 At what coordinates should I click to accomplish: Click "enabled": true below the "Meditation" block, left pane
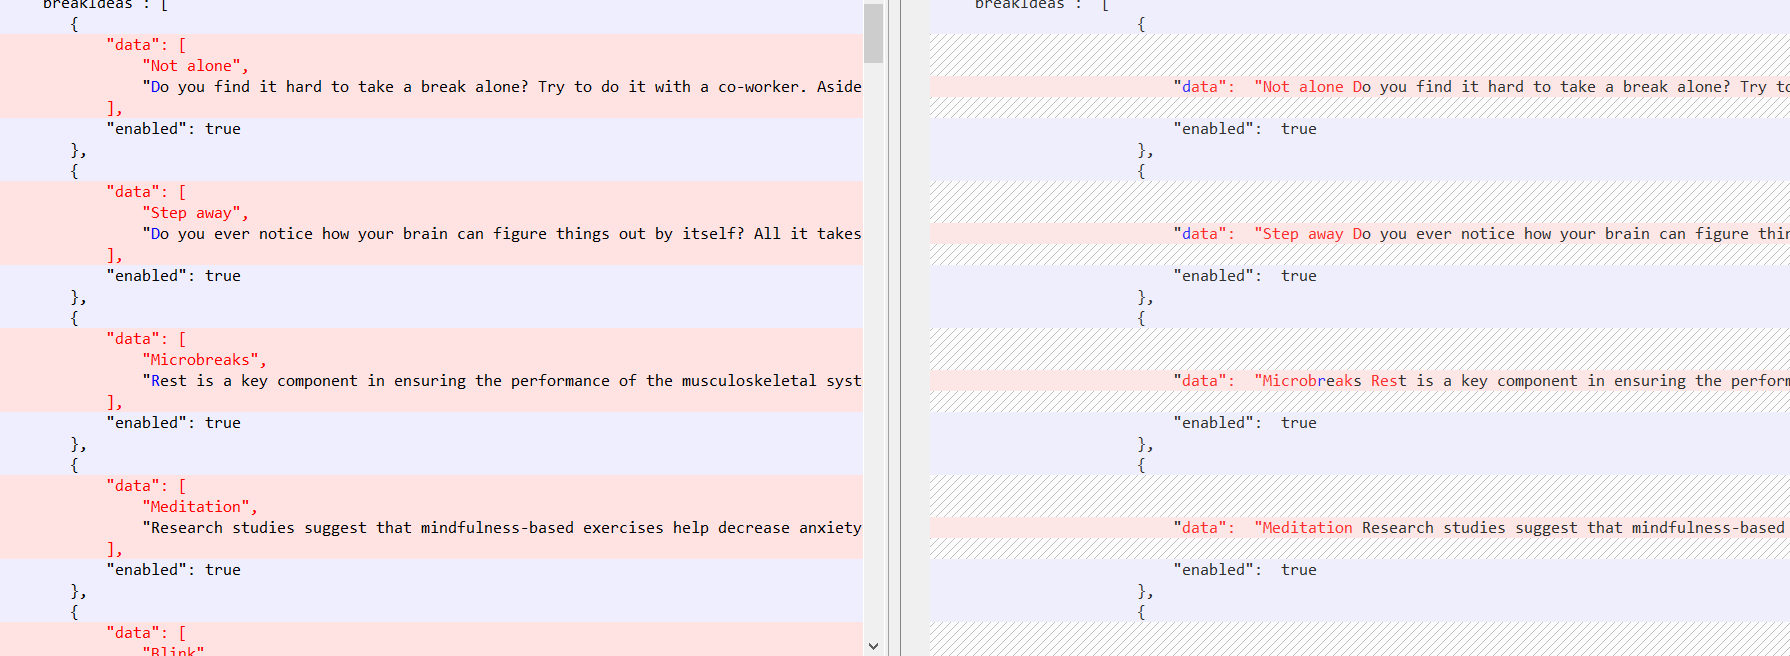[173, 570]
